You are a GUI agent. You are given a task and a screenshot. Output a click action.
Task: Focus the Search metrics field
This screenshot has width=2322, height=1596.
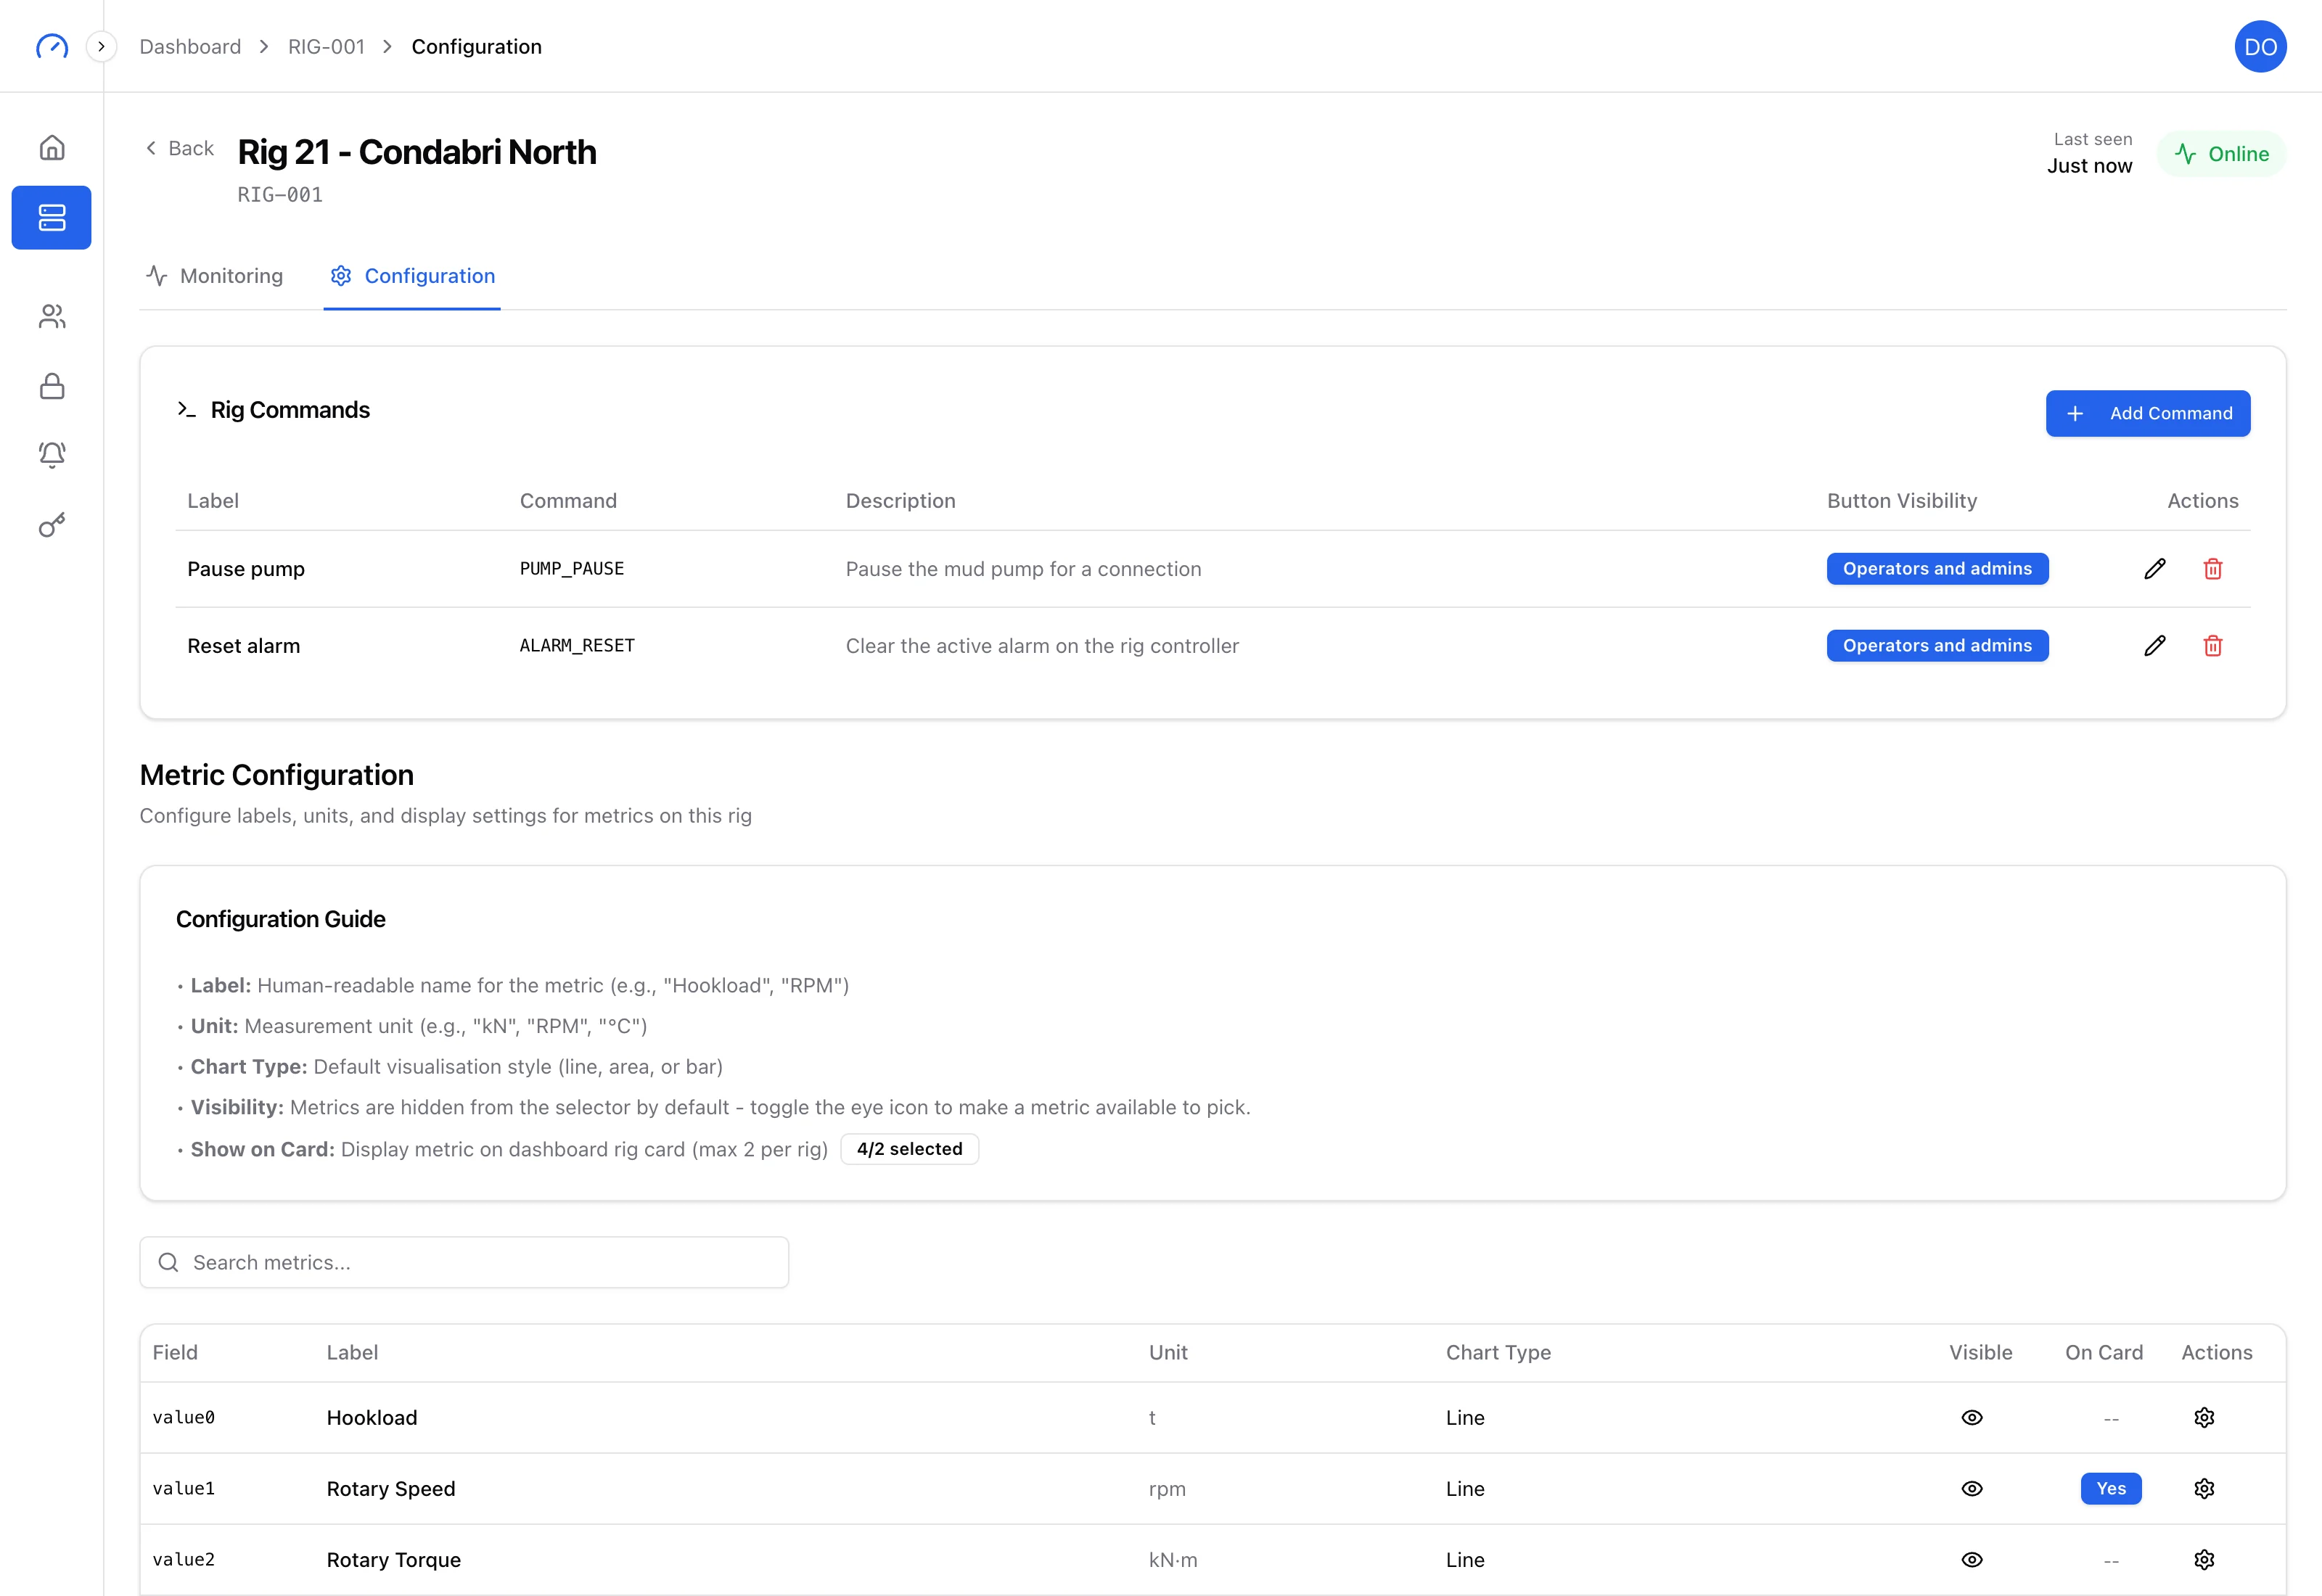[x=464, y=1263]
